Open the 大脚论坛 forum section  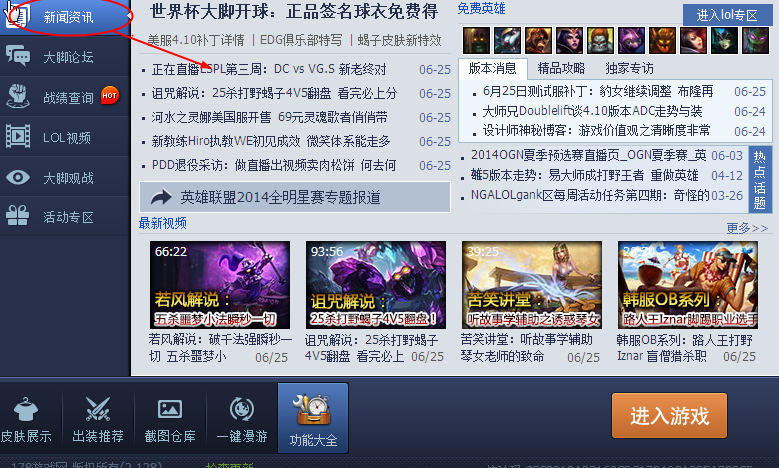pyautogui.click(x=65, y=57)
